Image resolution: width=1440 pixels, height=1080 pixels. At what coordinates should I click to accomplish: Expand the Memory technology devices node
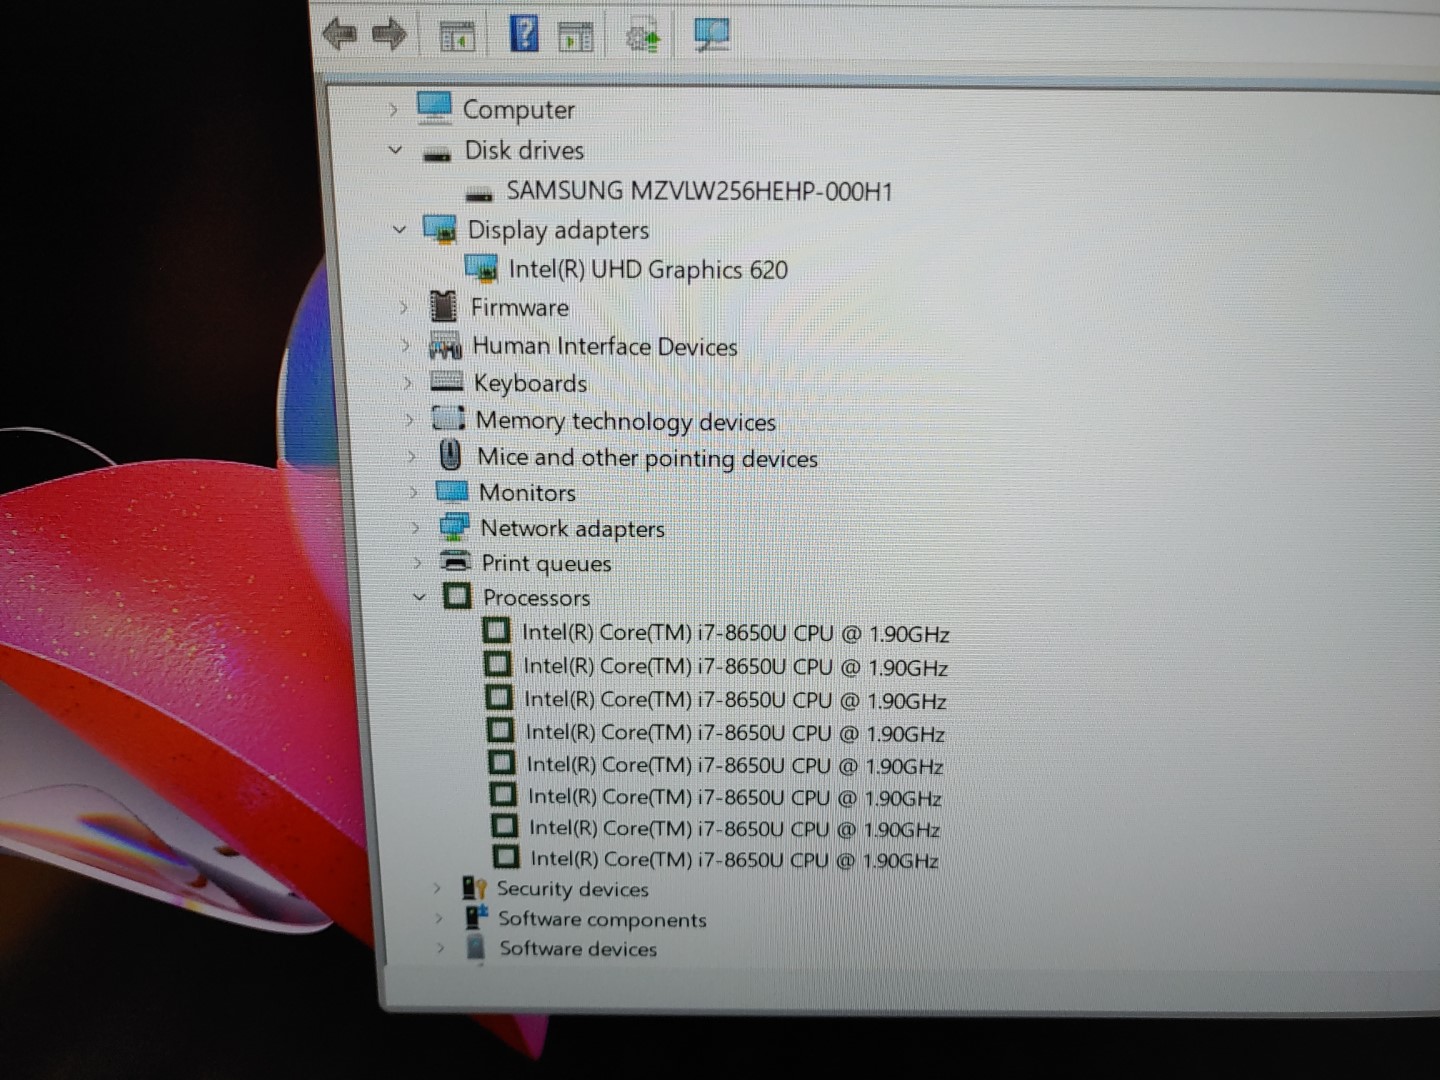tap(410, 420)
